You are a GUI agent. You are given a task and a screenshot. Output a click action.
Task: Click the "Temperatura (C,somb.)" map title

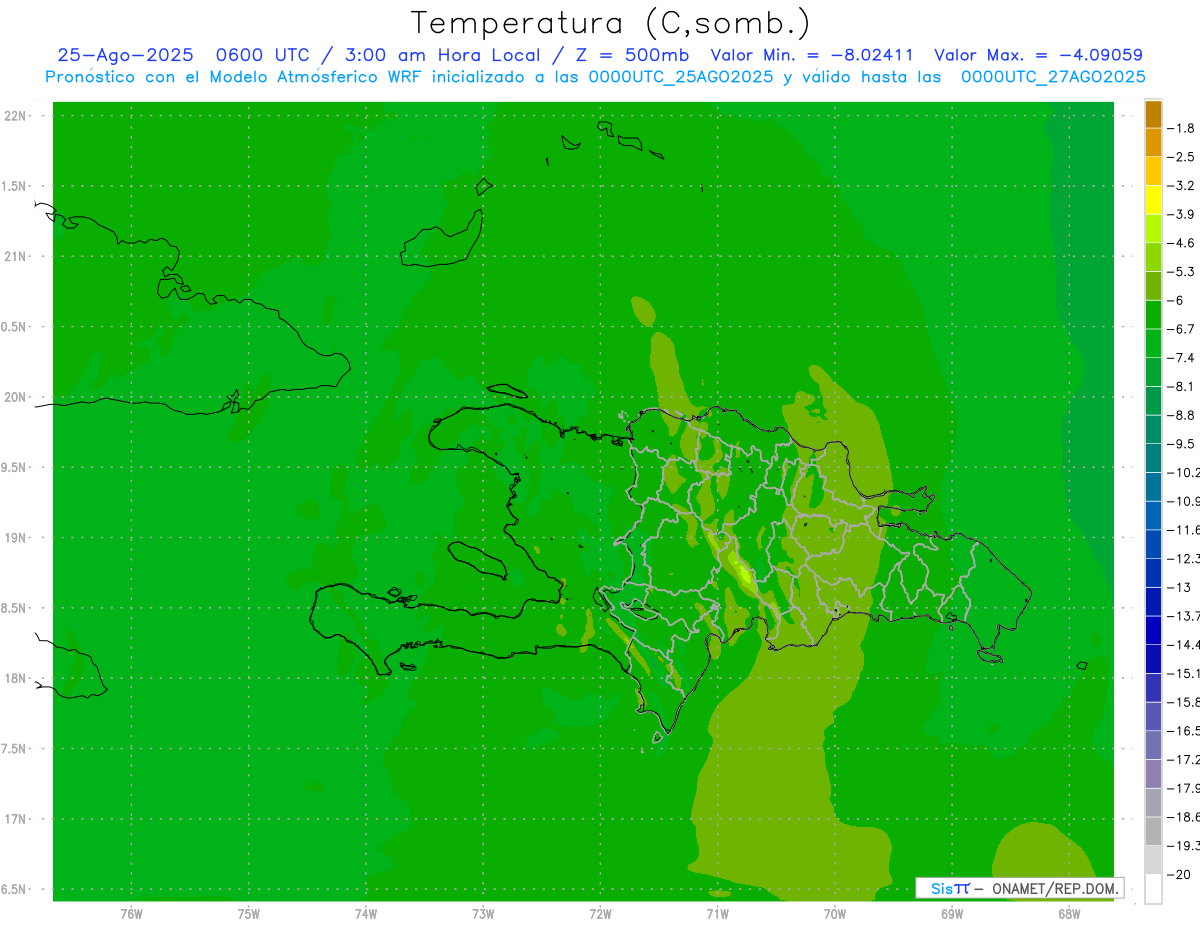click(x=610, y=23)
